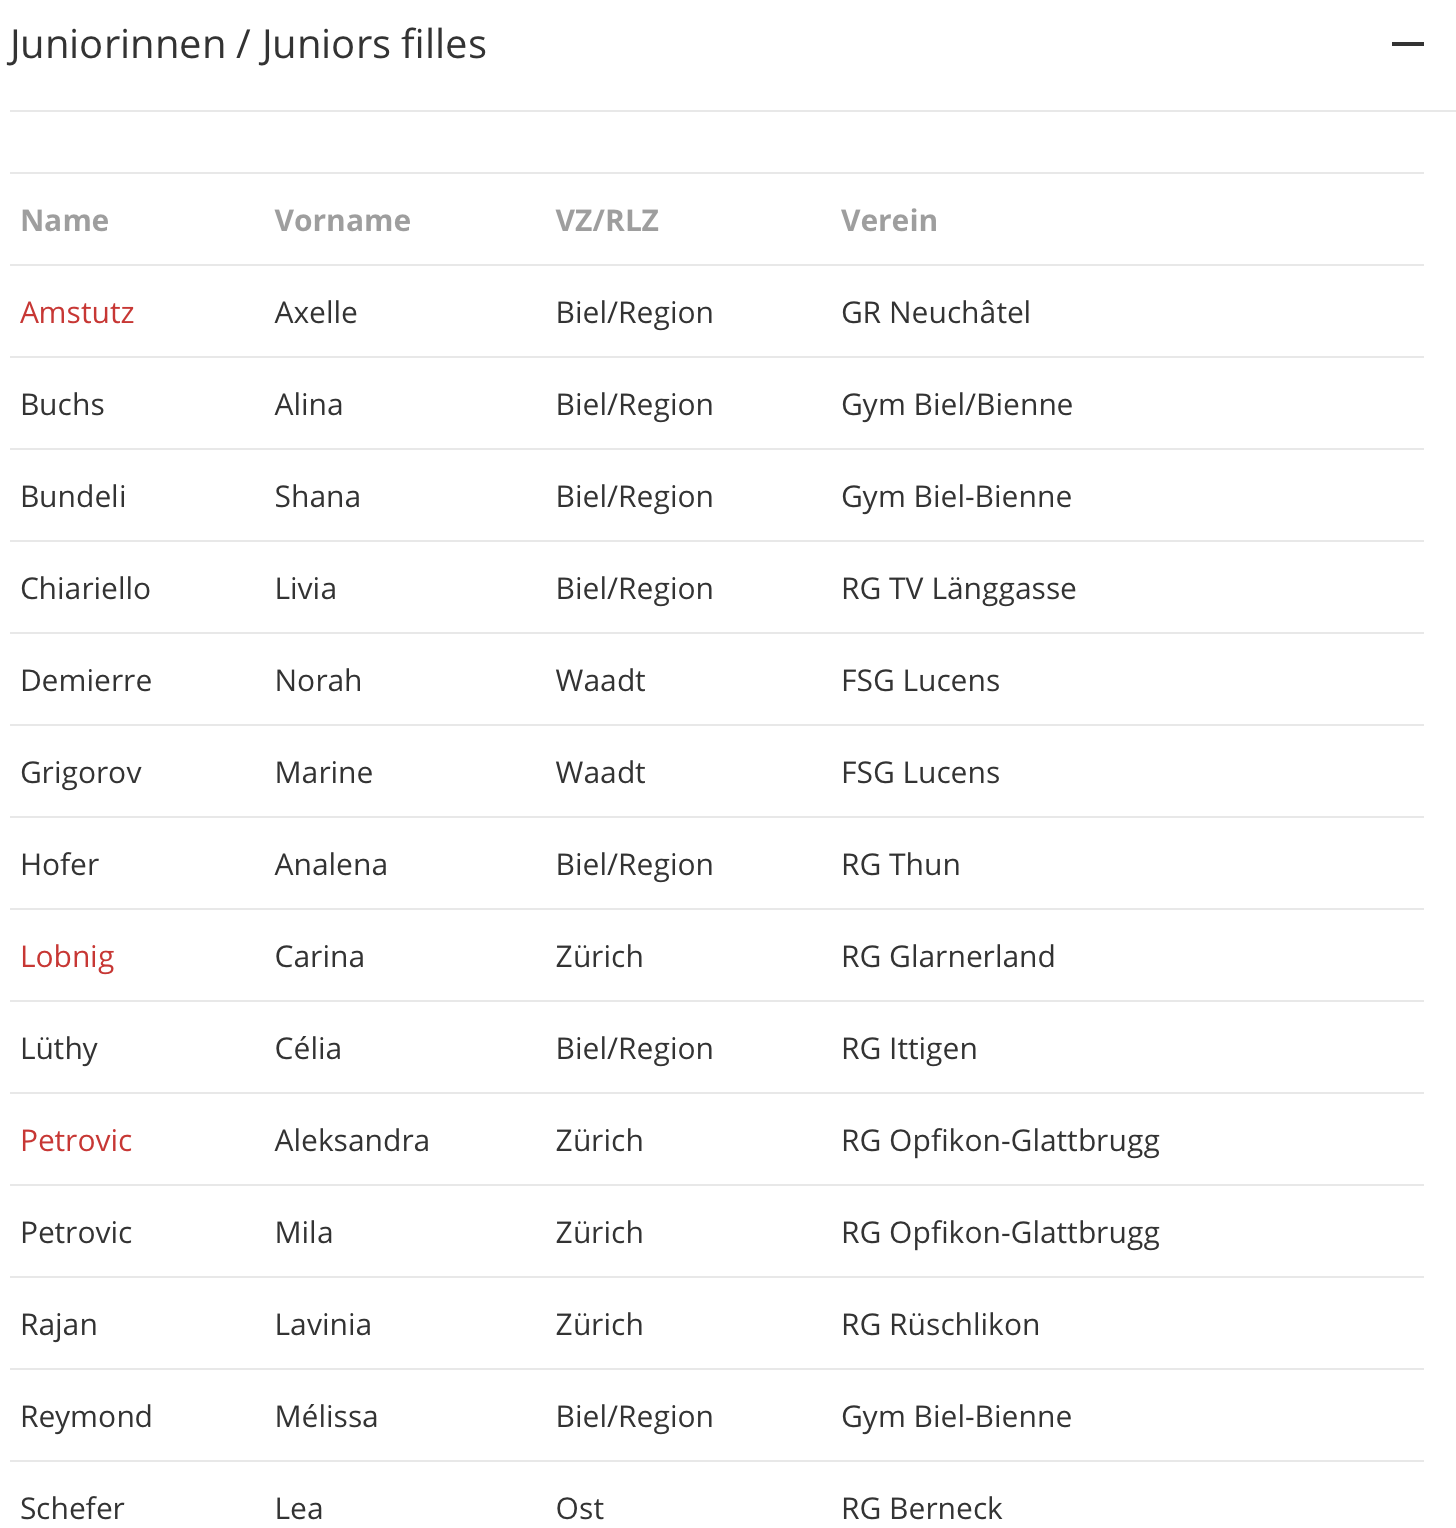Viewport: 1456px width, 1528px height.
Task: Select the Bundeli surname cell
Action: (74, 496)
